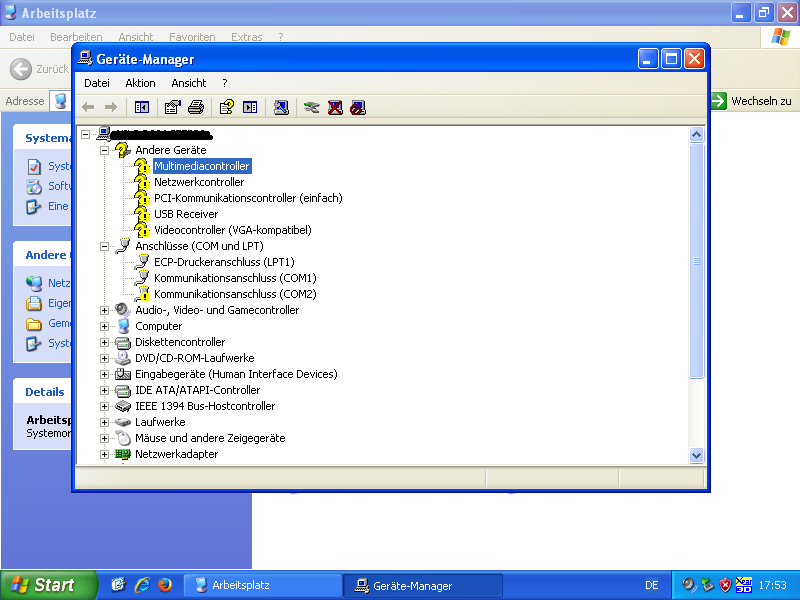Collapse the Andere Geräte category
The image size is (800, 600).
click(x=105, y=151)
